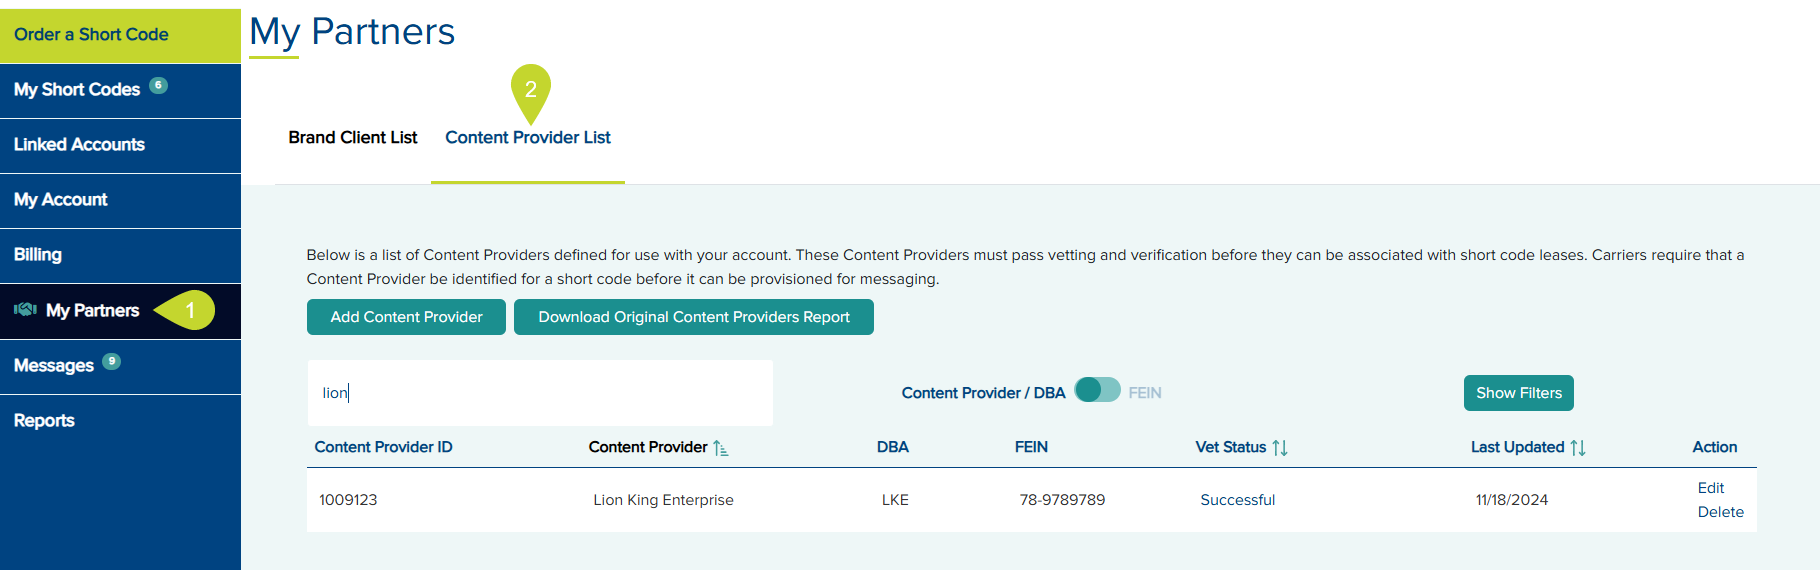Image resolution: width=1820 pixels, height=570 pixels.
Task: Open the Content Provider List tab
Action: (x=528, y=138)
